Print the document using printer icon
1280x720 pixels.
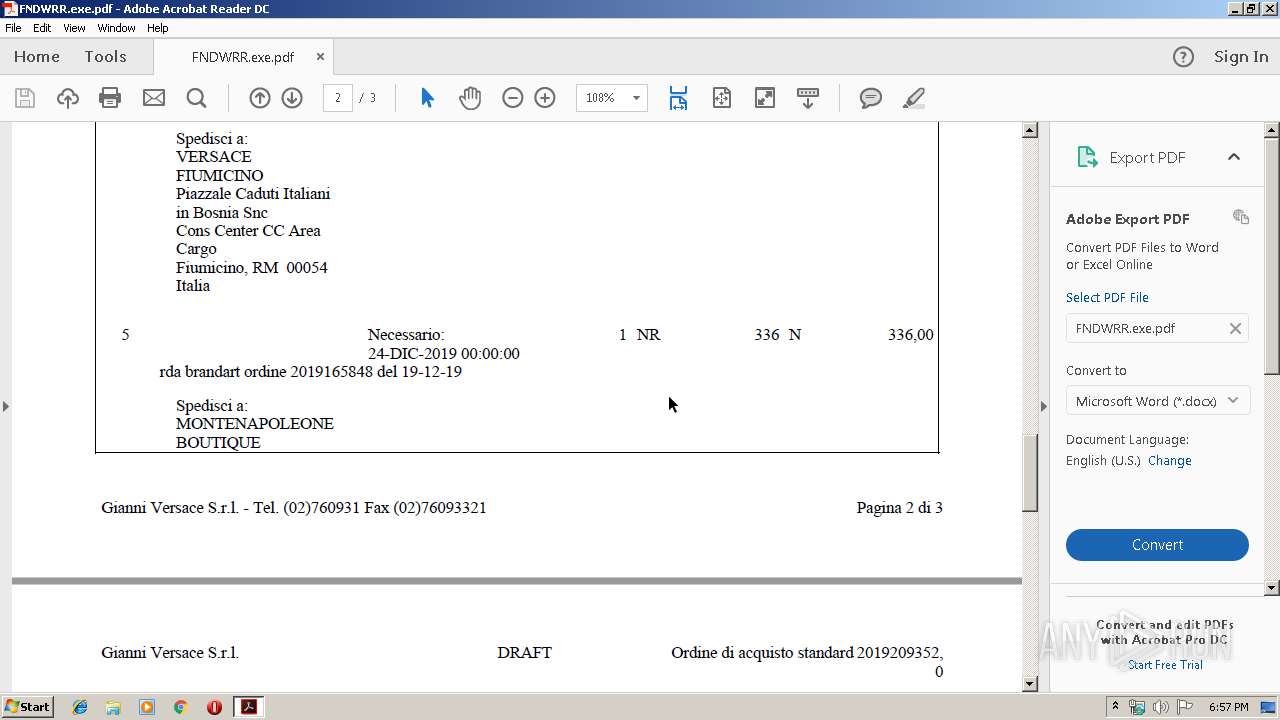click(x=110, y=98)
